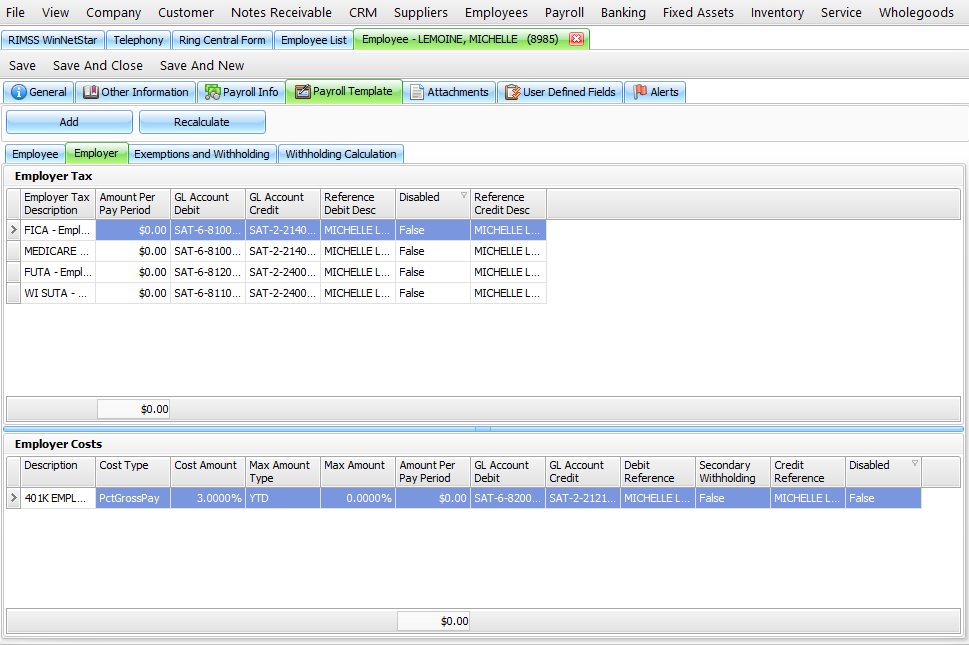The width and height of the screenshot is (969, 645).
Task: Open the View menu
Action: click(55, 12)
